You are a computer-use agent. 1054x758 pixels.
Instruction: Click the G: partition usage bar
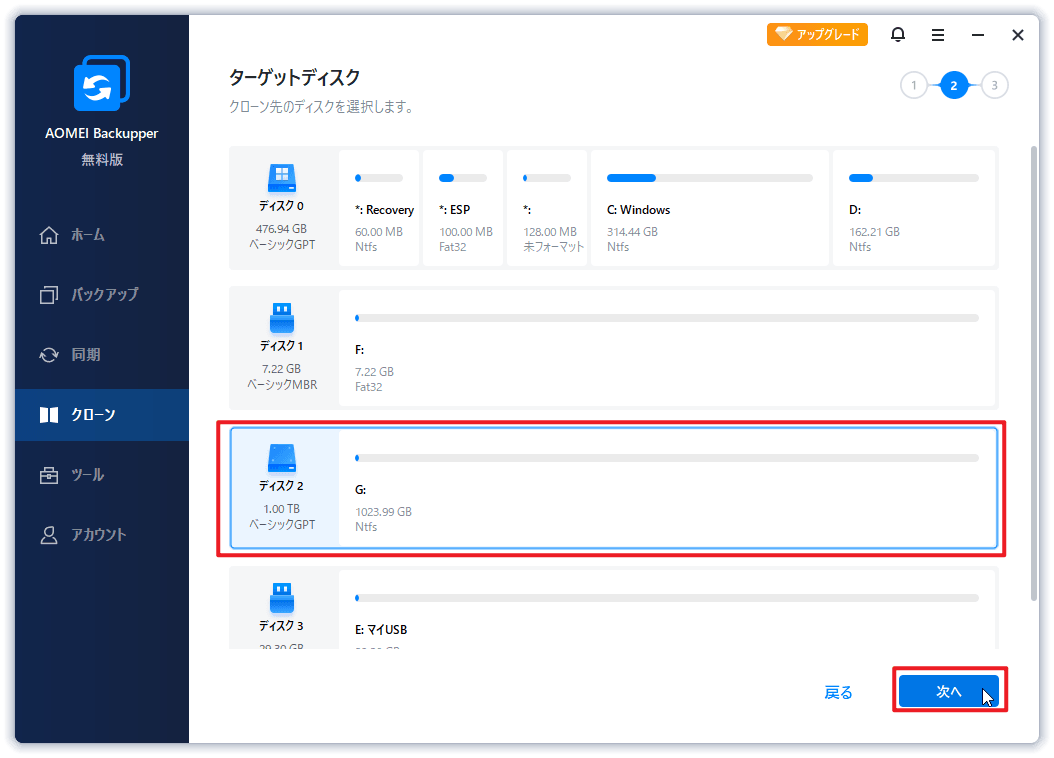point(667,458)
